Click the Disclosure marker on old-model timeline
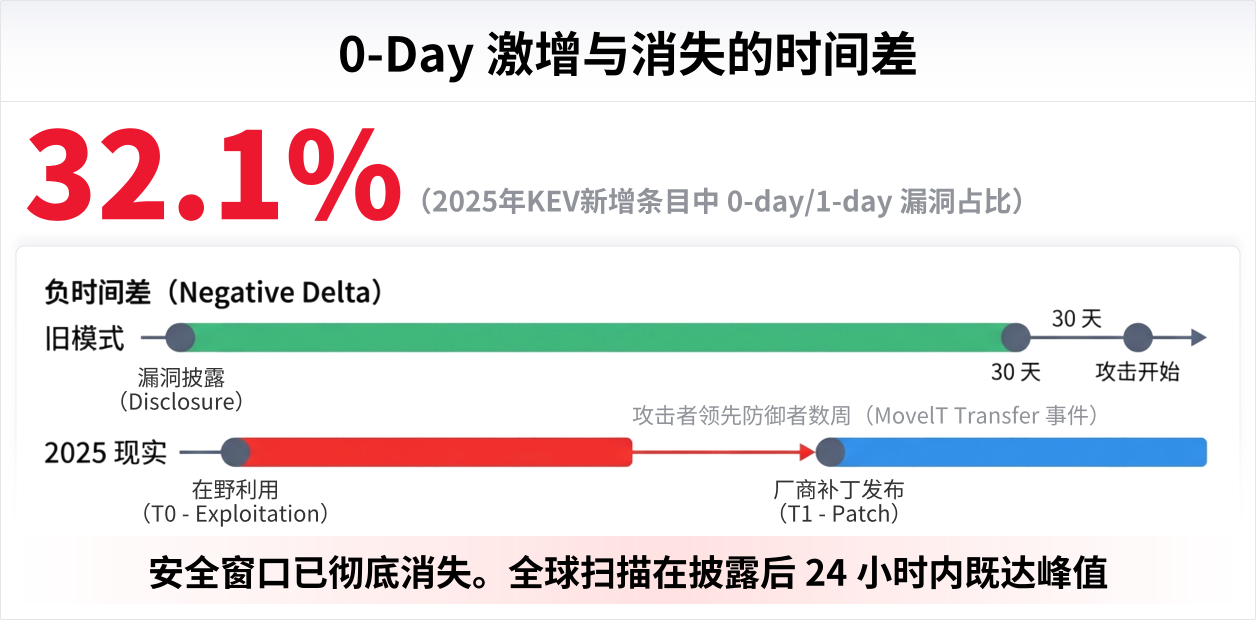Viewport: 1256px width, 620px height. tap(180, 338)
